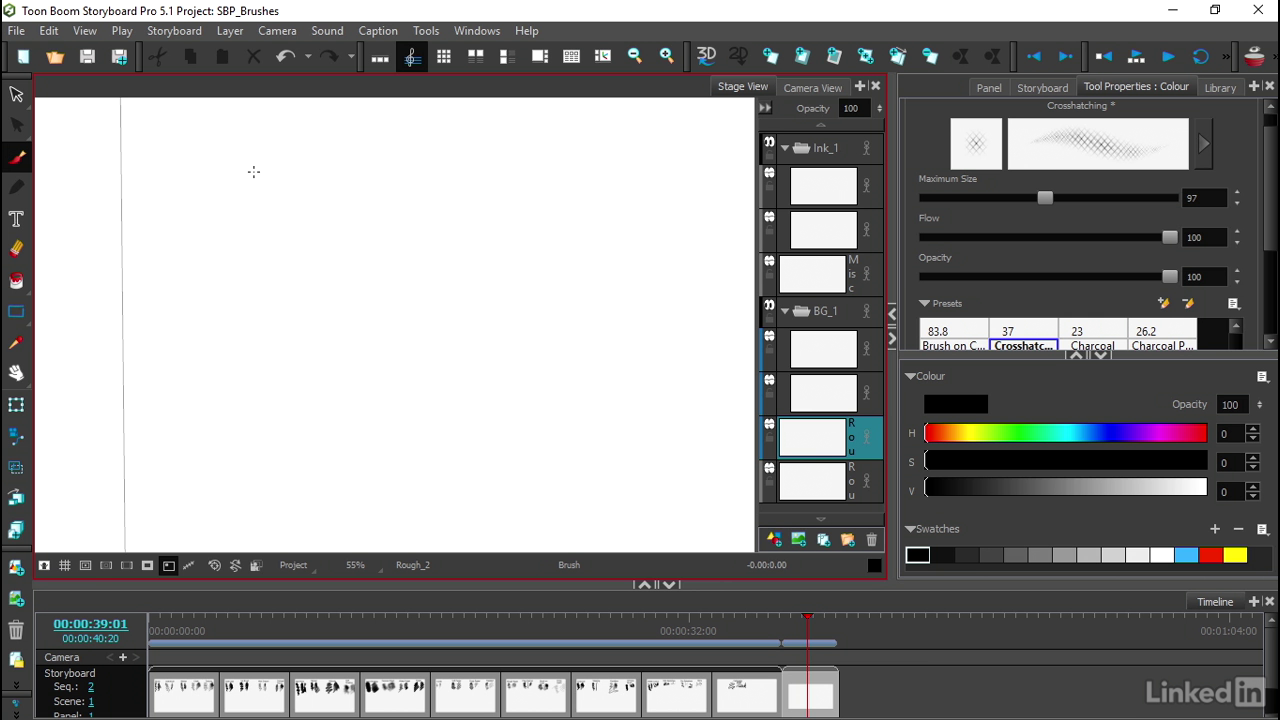The image size is (1280, 720).
Task: Select the blue colour swatch
Action: (x=1186, y=555)
